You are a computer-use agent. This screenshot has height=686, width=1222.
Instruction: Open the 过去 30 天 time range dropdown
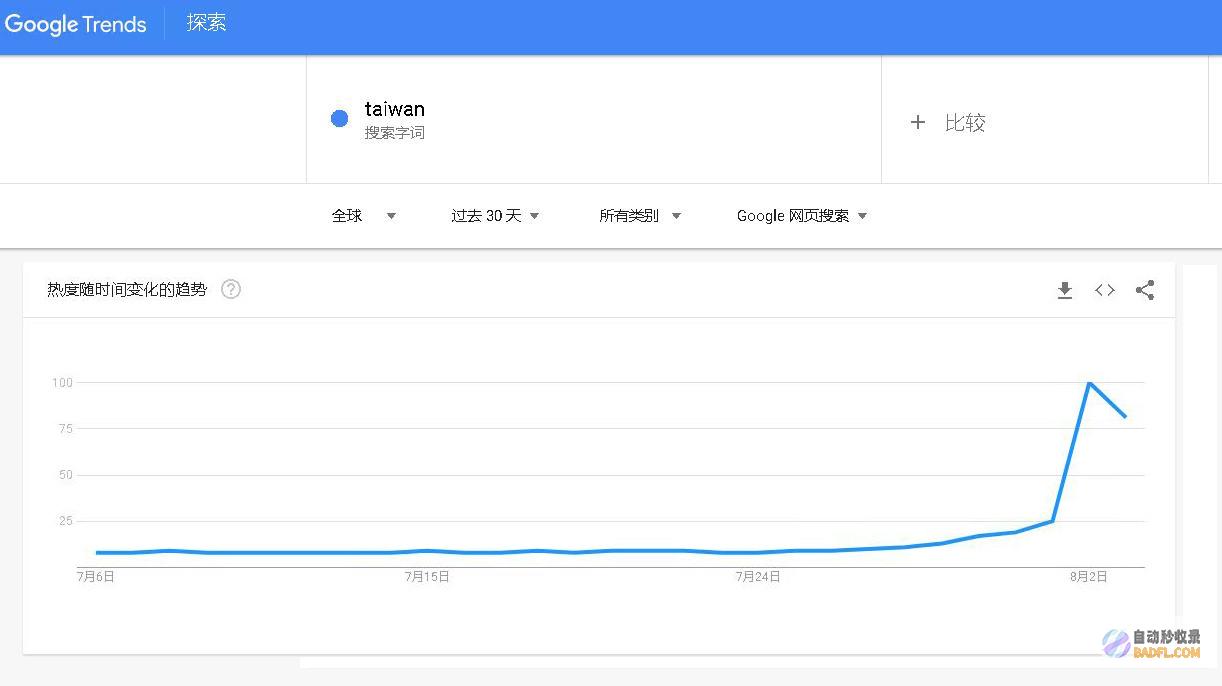(495, 215)
